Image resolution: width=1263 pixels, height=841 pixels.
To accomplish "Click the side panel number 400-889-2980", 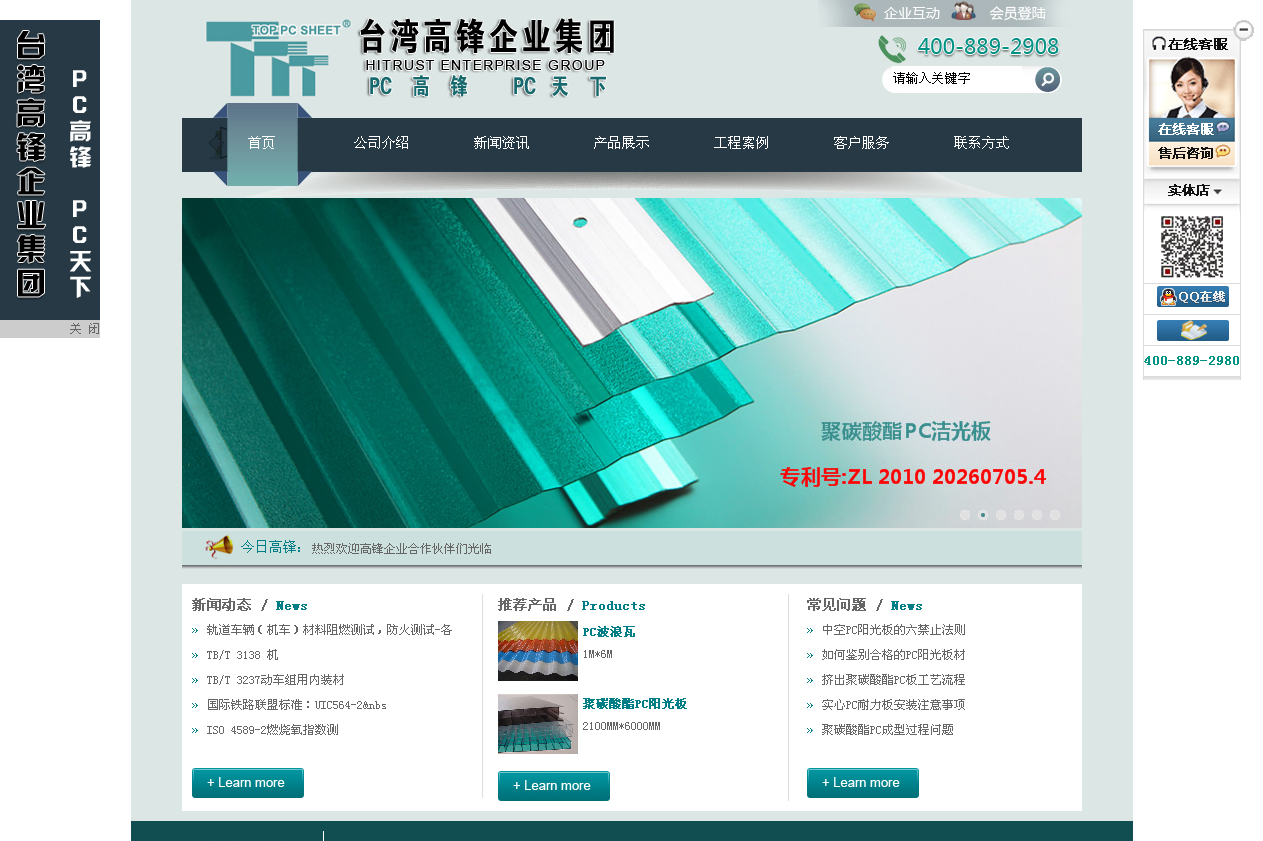I will click(1192, 361).
